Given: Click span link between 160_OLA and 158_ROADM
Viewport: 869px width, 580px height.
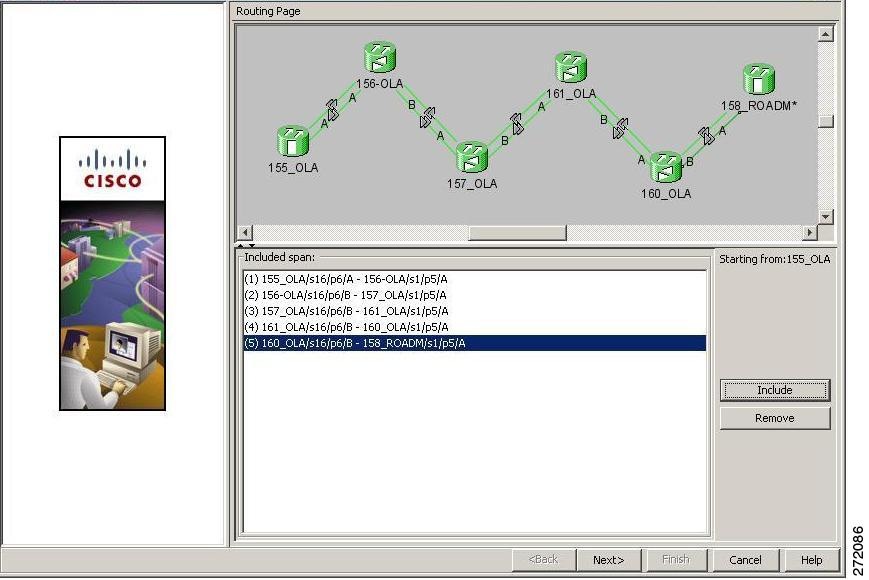Looking at the screenshot, I should click(706, 136).
